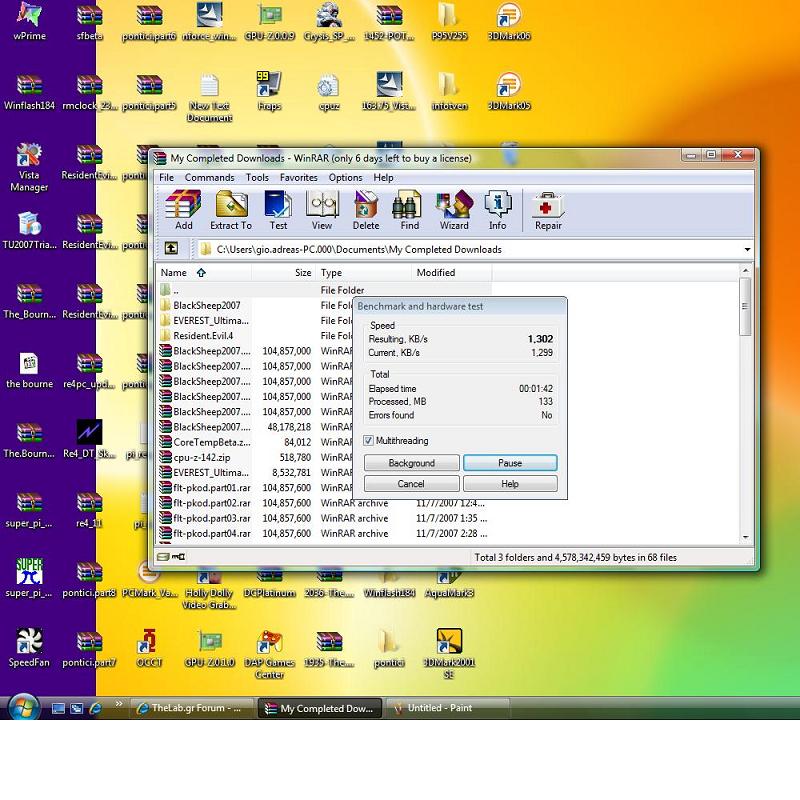Click the Info toolbar icon
800x800 pixels.
click(x=497, y=210)
